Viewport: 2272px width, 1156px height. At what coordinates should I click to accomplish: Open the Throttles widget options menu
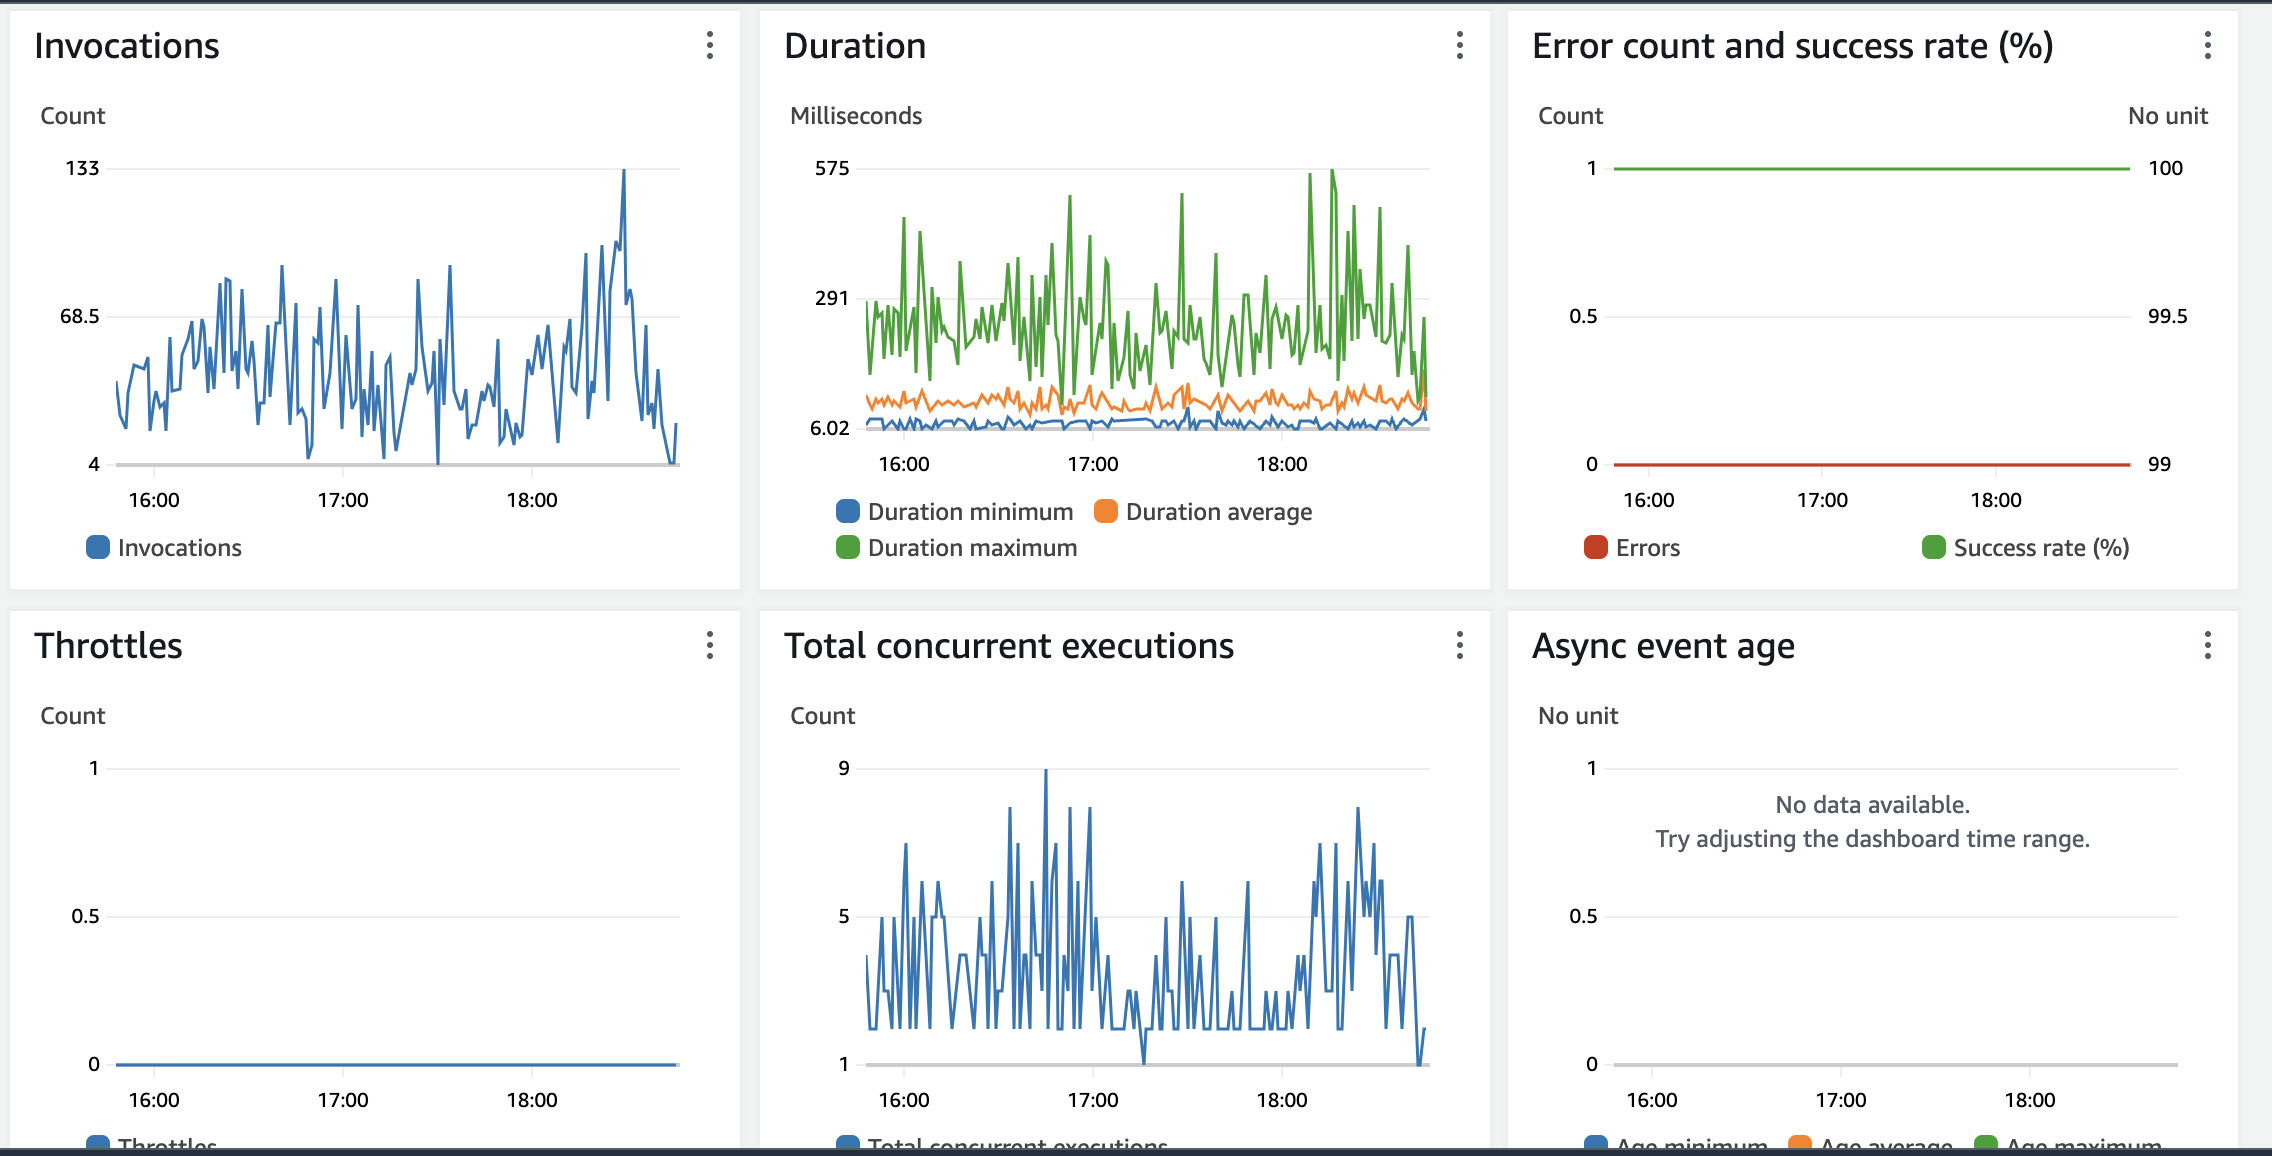tap(710, 646)
